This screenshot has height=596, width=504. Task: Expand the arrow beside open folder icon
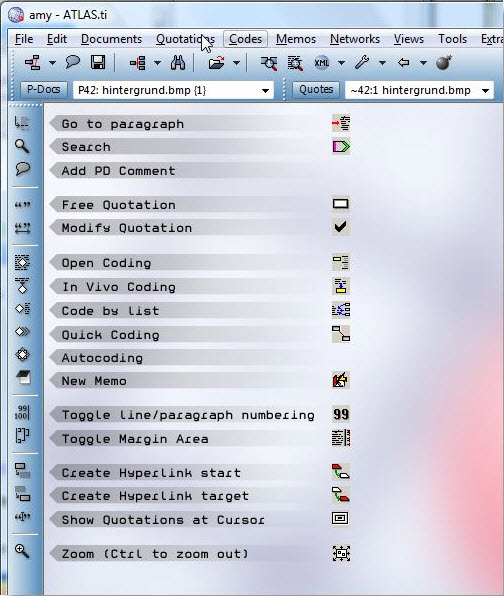236,63
